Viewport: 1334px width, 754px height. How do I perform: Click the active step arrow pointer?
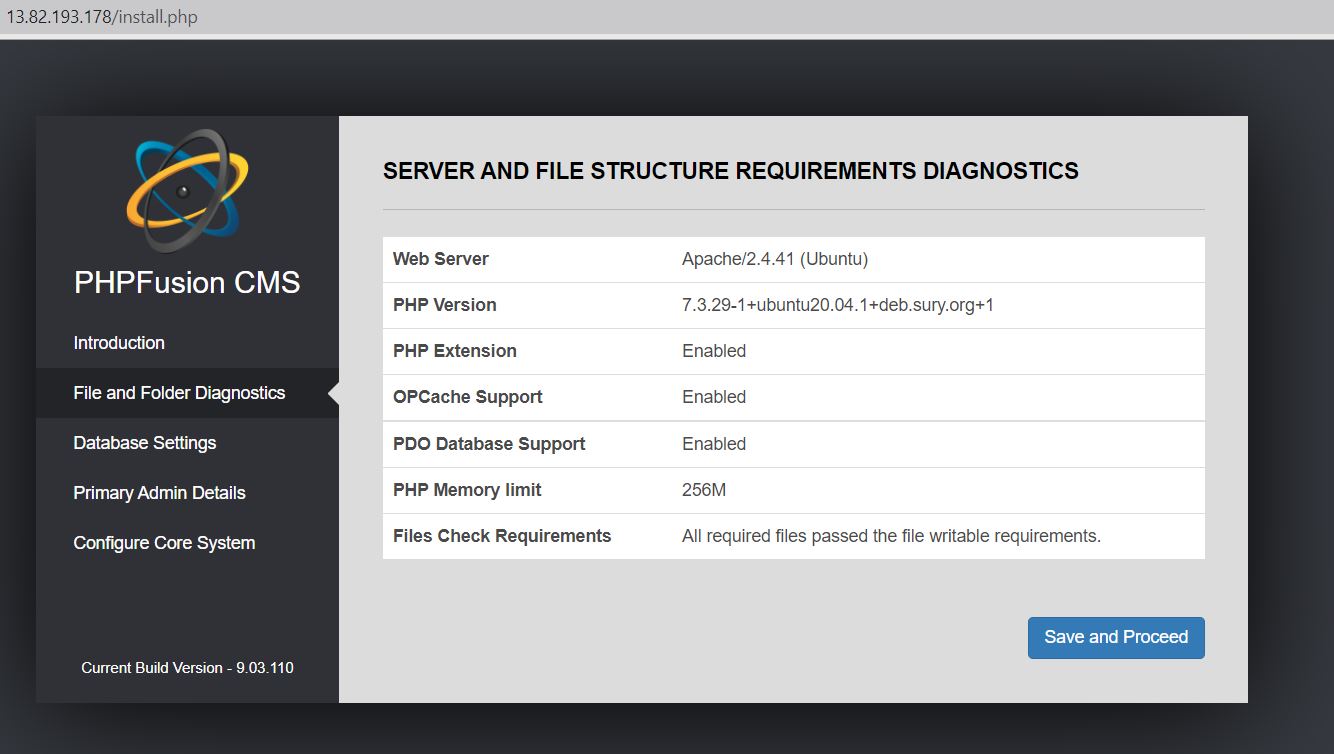coord(334,393)
